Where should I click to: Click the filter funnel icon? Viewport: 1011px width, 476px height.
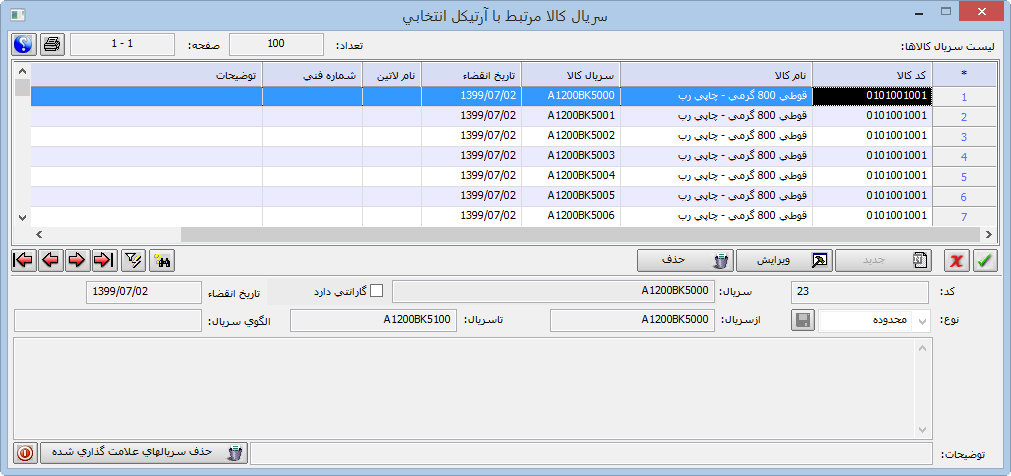click(132, 260)
